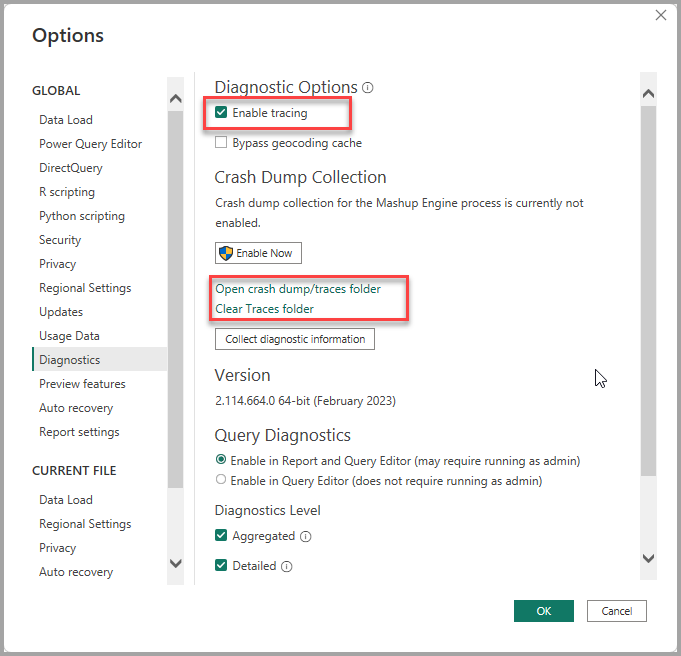Viewport: 681px width, 656px height.
Task: Open Power Query Editor settings
Action: coord(90,144)
